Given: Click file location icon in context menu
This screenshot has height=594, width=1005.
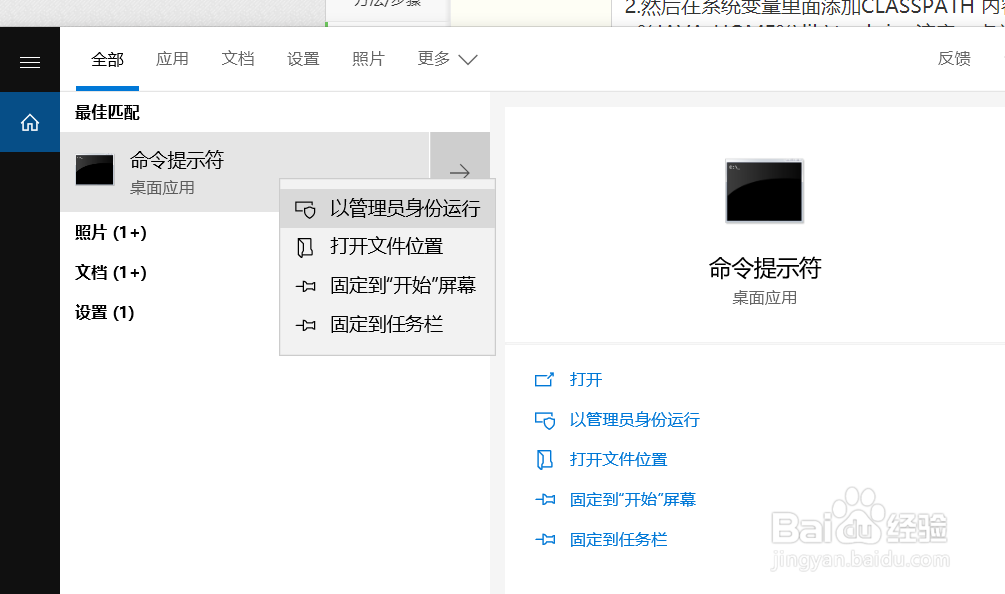Looking at the screenshot, I should [x=305, y=247].
